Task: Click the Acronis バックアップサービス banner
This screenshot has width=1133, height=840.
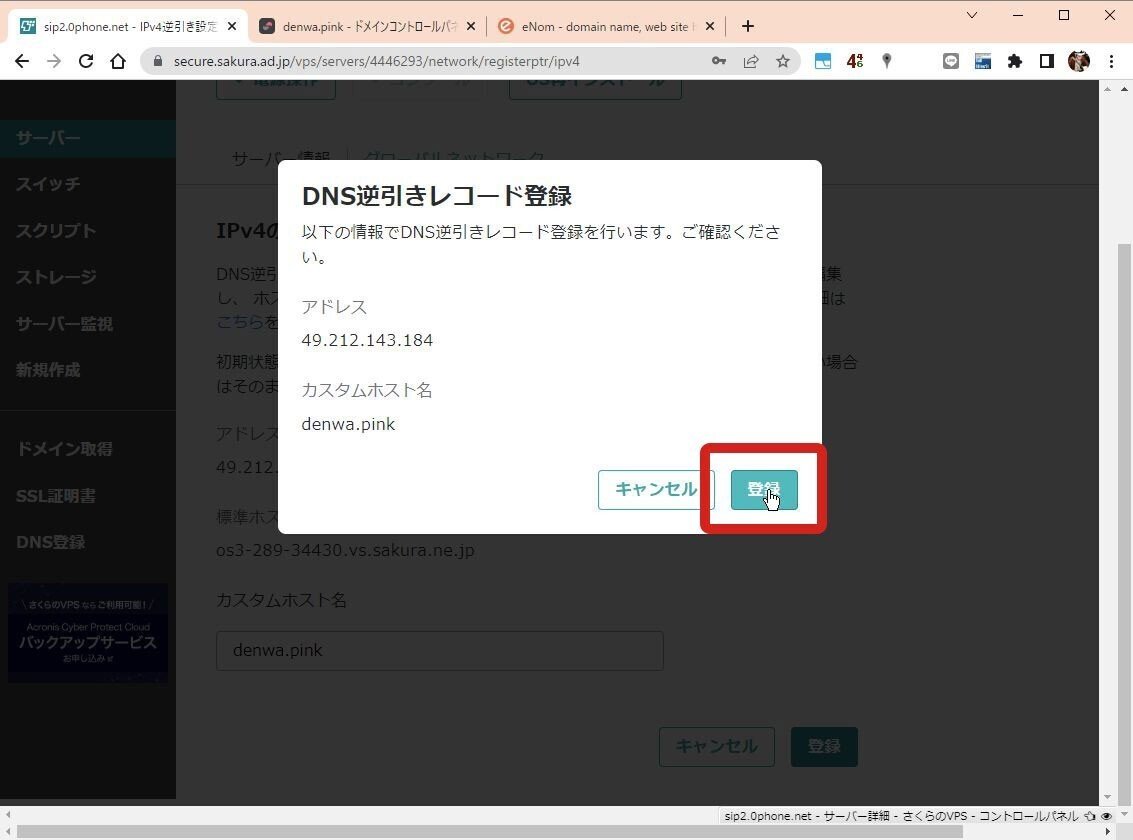Action: click(x=87, y=633)
